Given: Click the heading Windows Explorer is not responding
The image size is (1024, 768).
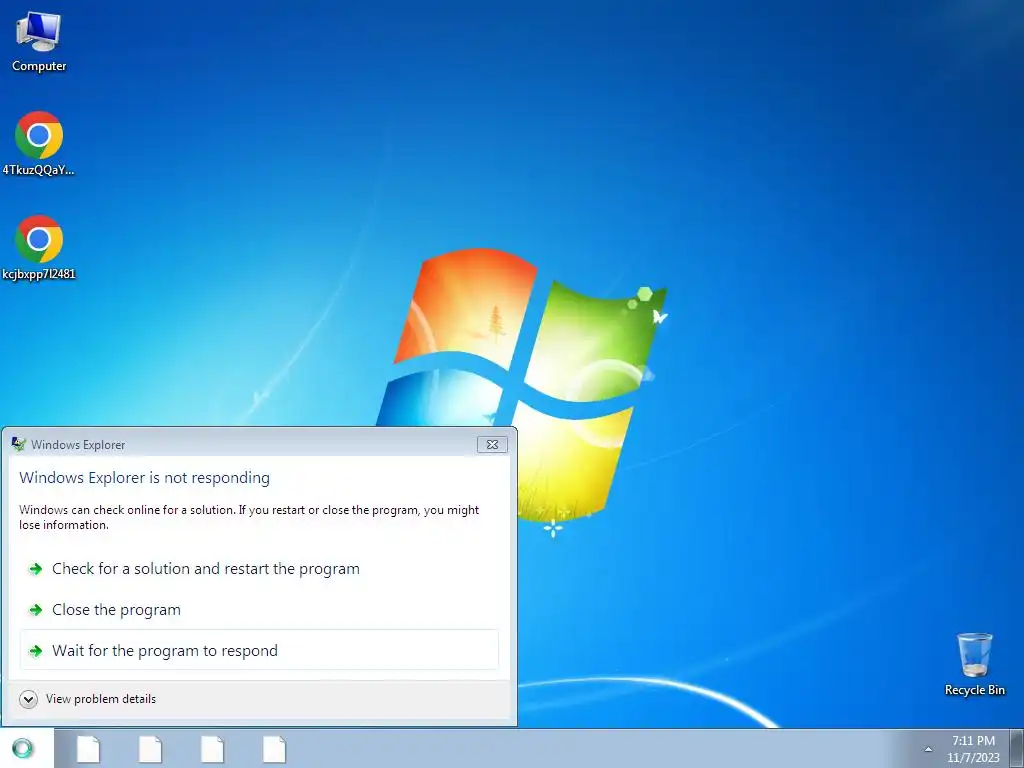Looking at the screenshot, I should click(144, 478).
